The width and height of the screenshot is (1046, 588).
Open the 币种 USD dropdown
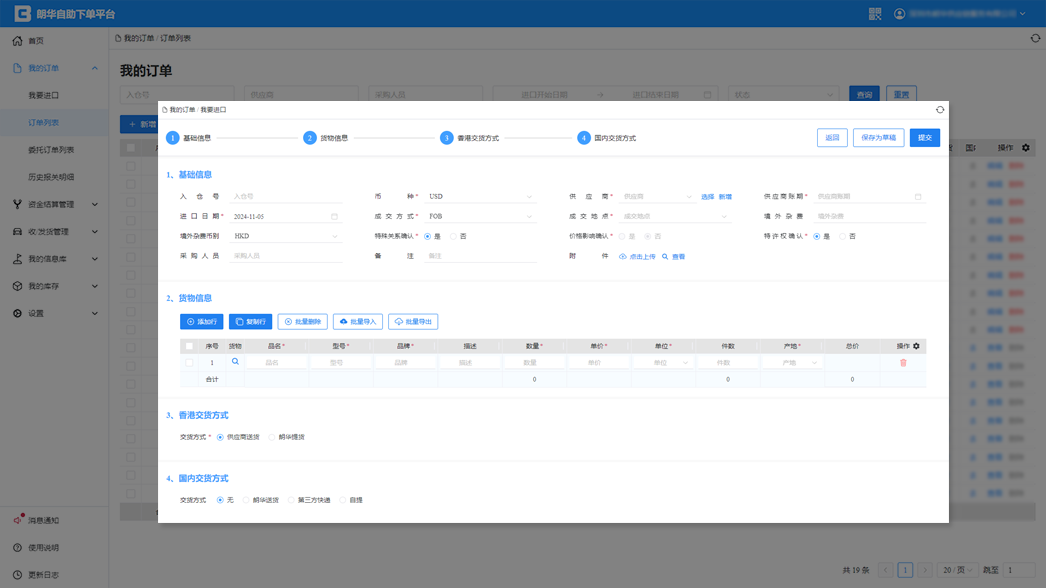pyautogui.click(x=480, y=197)
